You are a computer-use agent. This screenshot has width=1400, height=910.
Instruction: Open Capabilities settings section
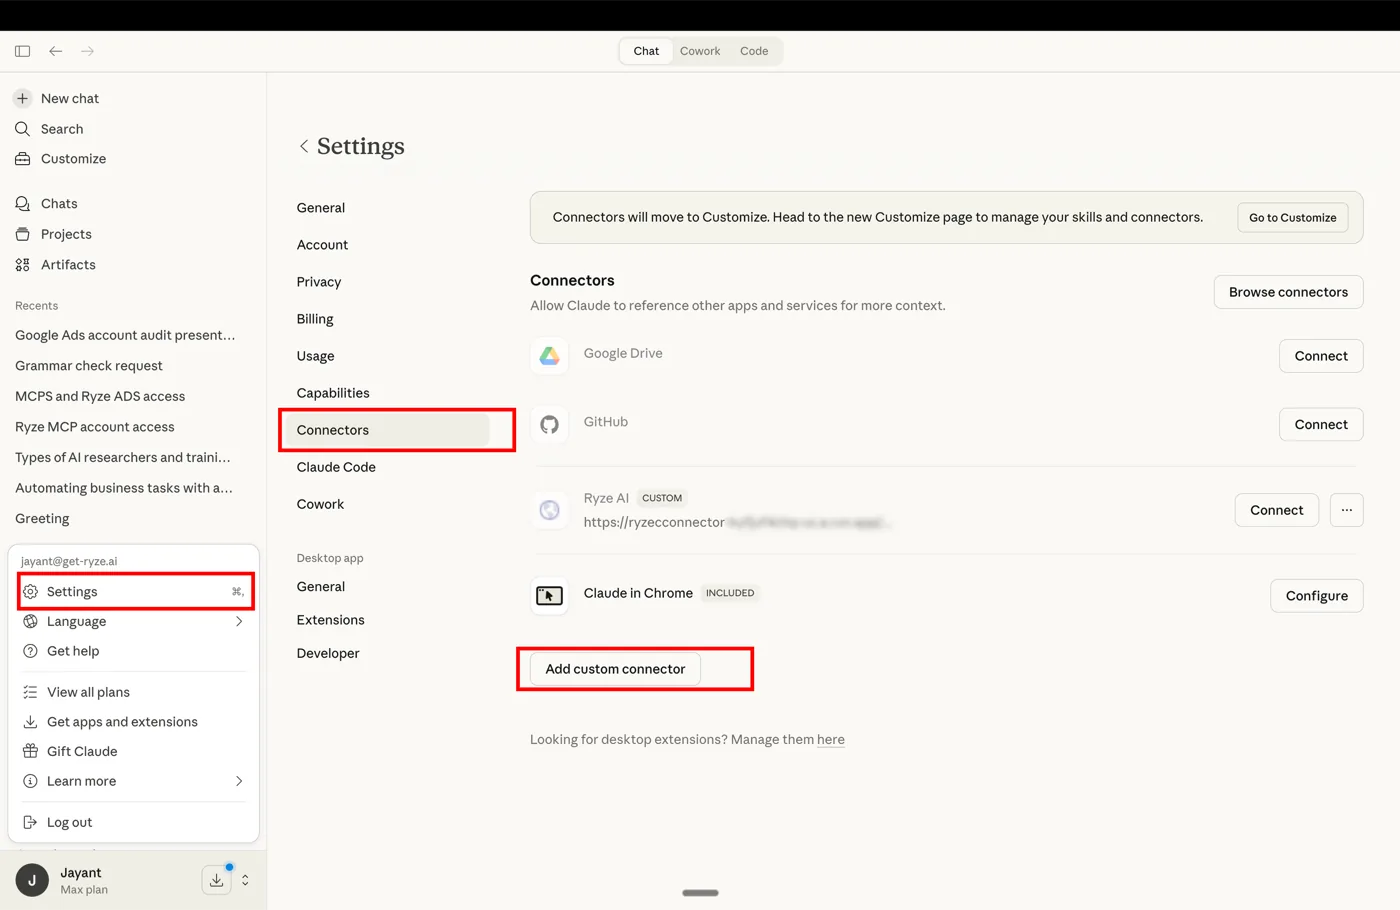[x=333, y=393]
